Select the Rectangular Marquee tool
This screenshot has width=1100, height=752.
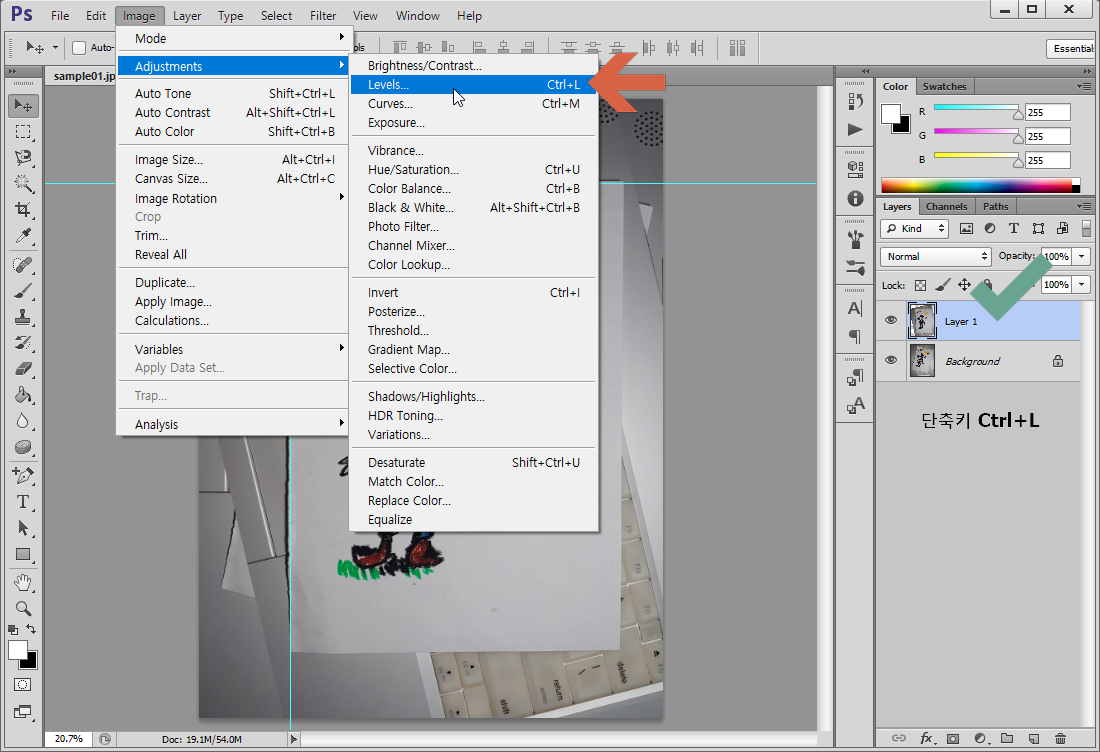point(23,132)
